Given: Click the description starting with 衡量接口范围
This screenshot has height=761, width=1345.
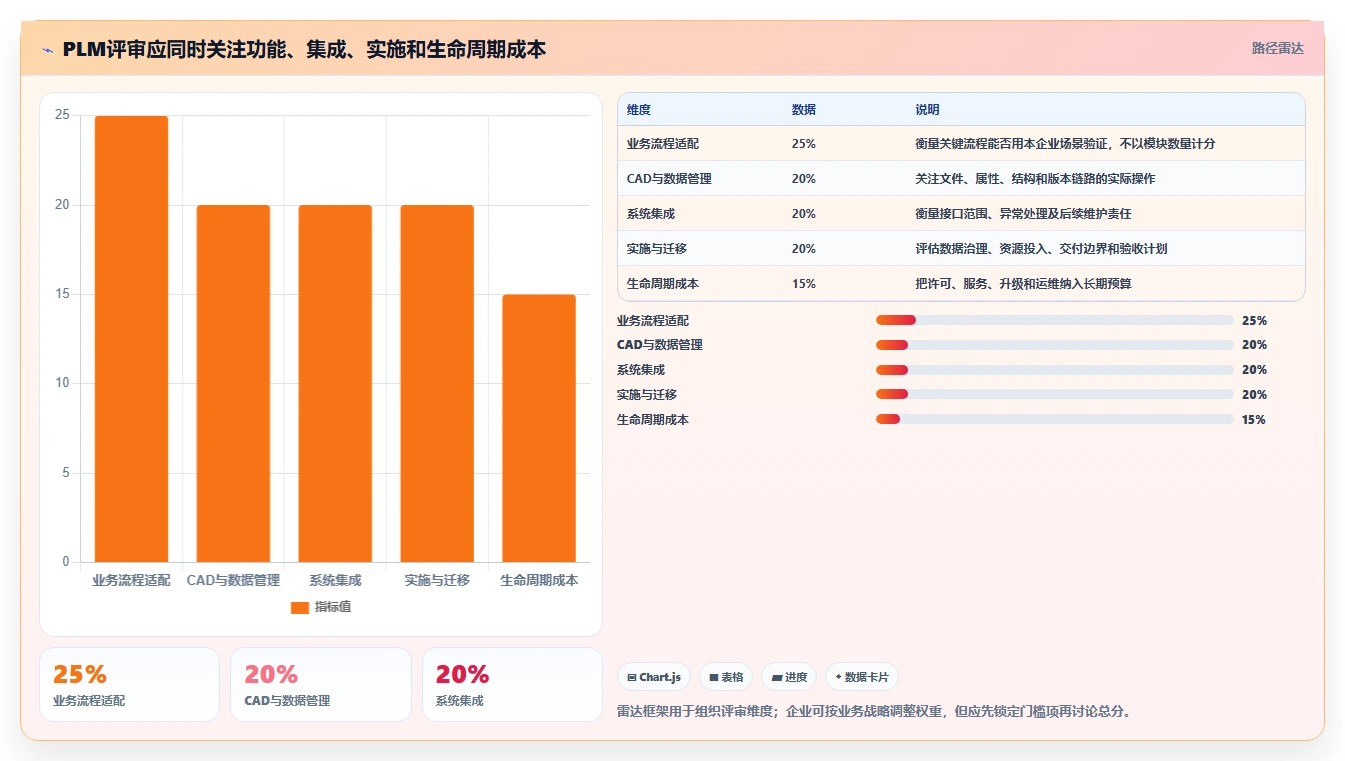Looking at the screenshot, I should pyautogui.click(x=1023, y=214).
